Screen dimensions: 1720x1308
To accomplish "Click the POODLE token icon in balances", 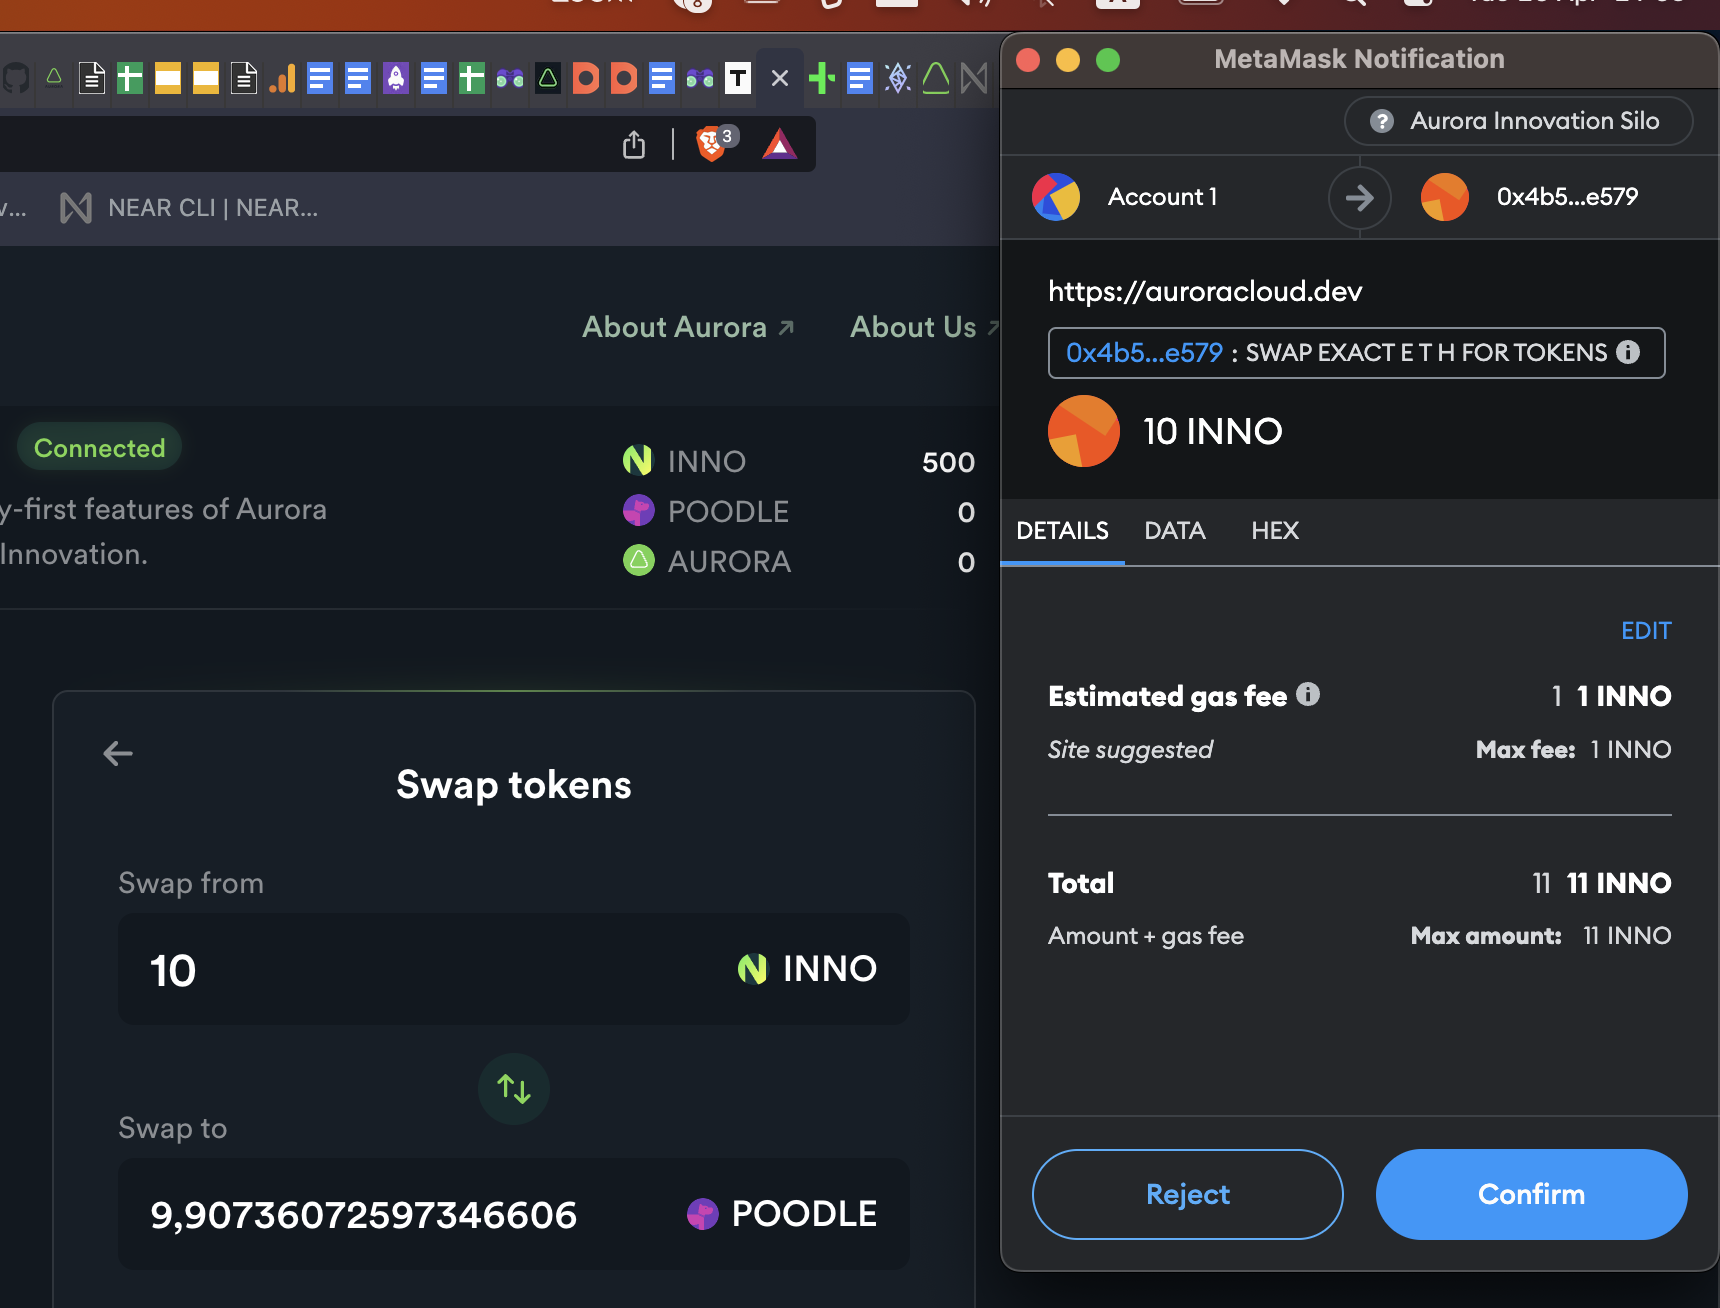I will click(x=638, y=511).
